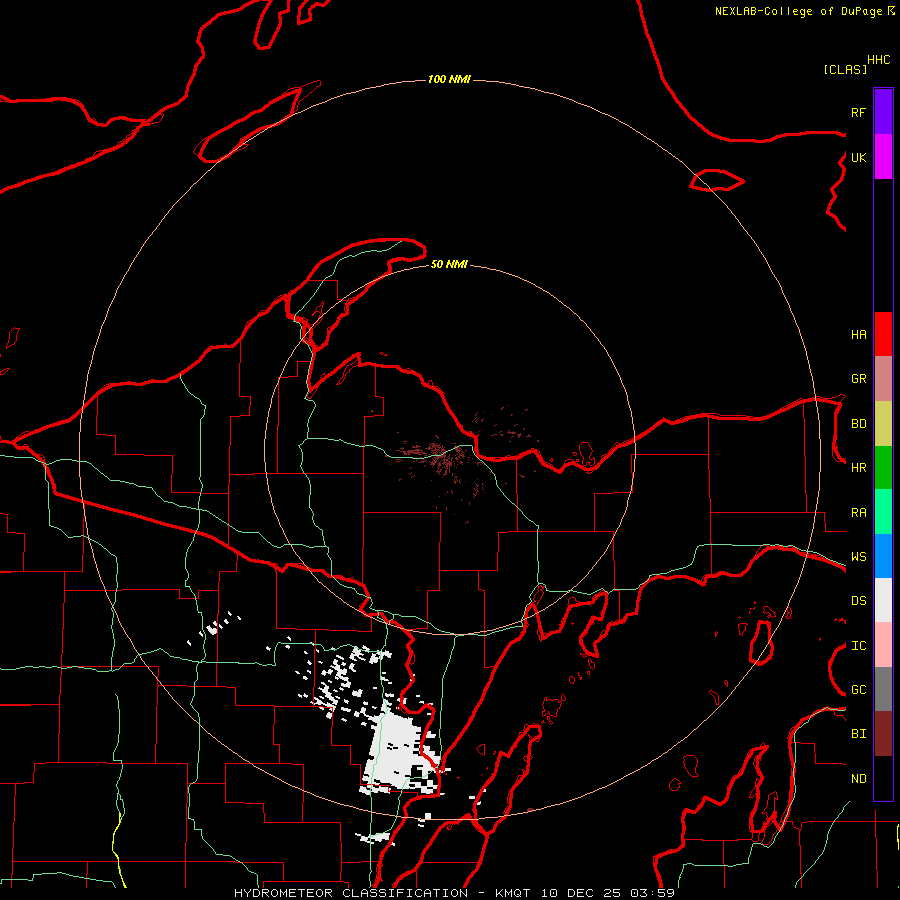Click the 'UK' legend label

click(858, 157)
